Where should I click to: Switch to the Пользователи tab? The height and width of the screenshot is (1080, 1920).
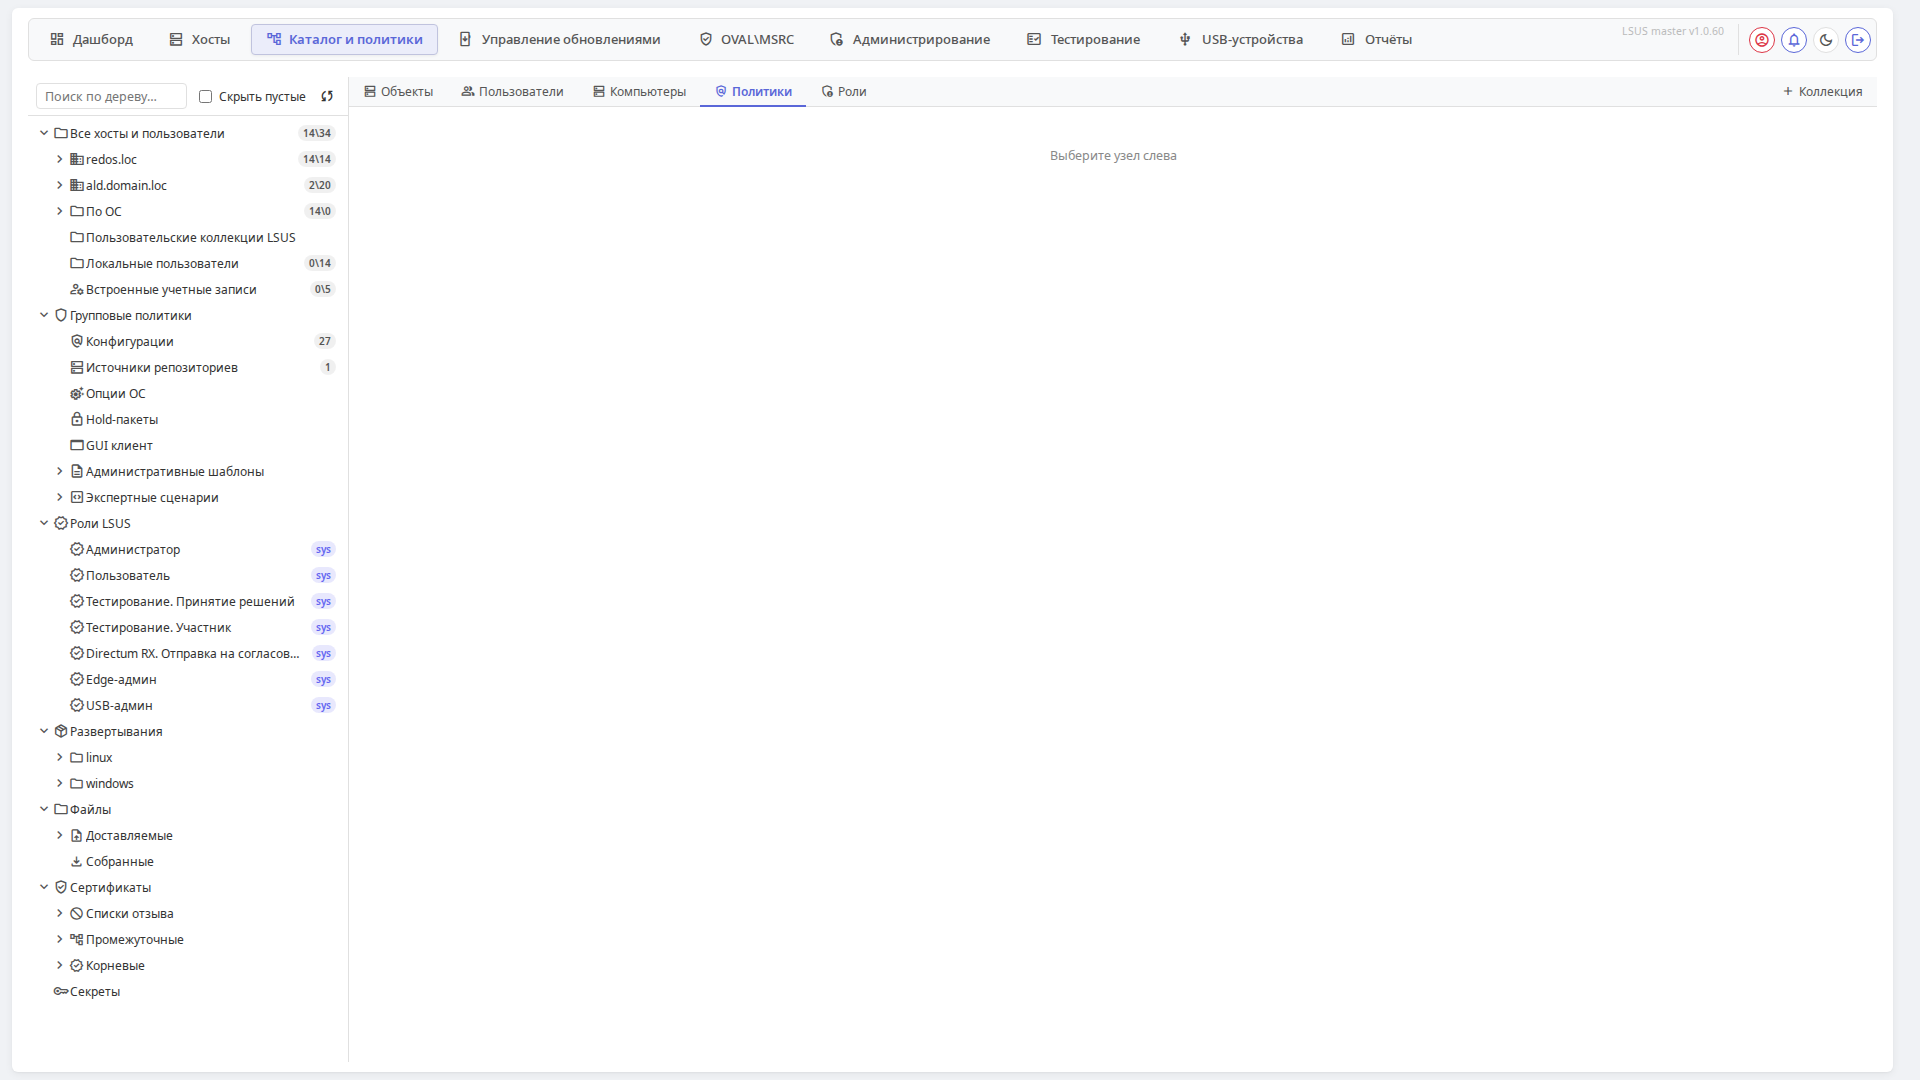[512, 91]
